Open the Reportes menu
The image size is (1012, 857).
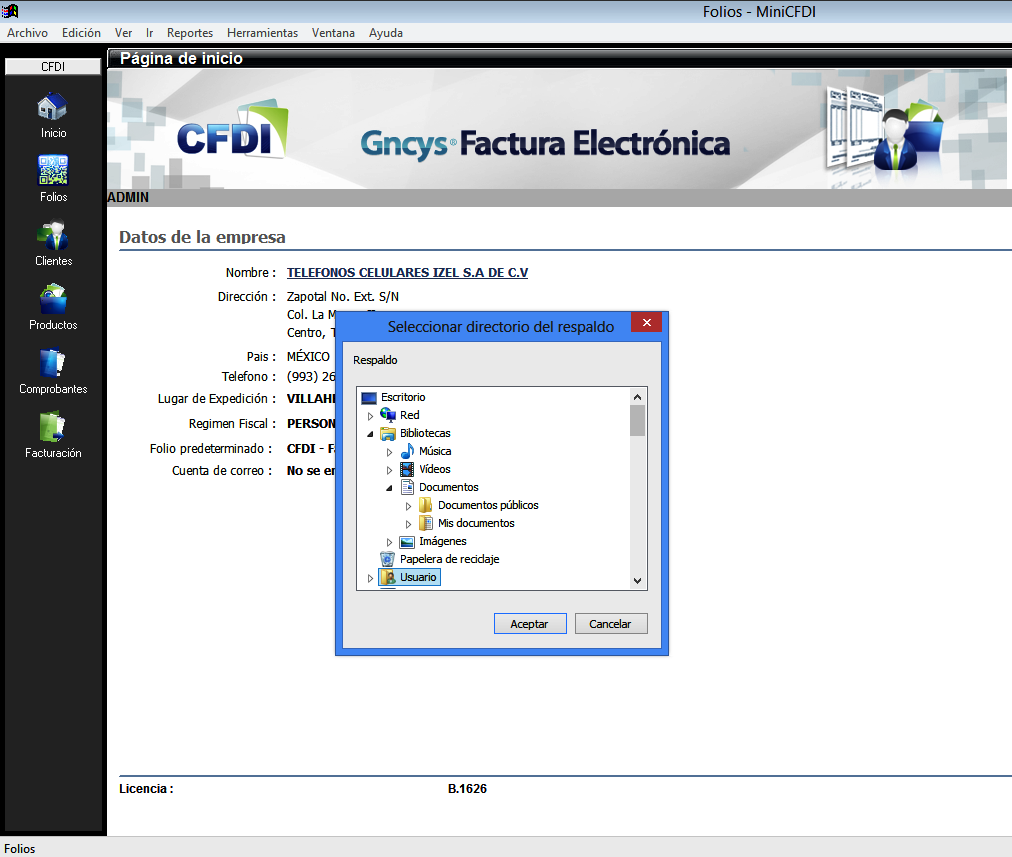[190, 33]
